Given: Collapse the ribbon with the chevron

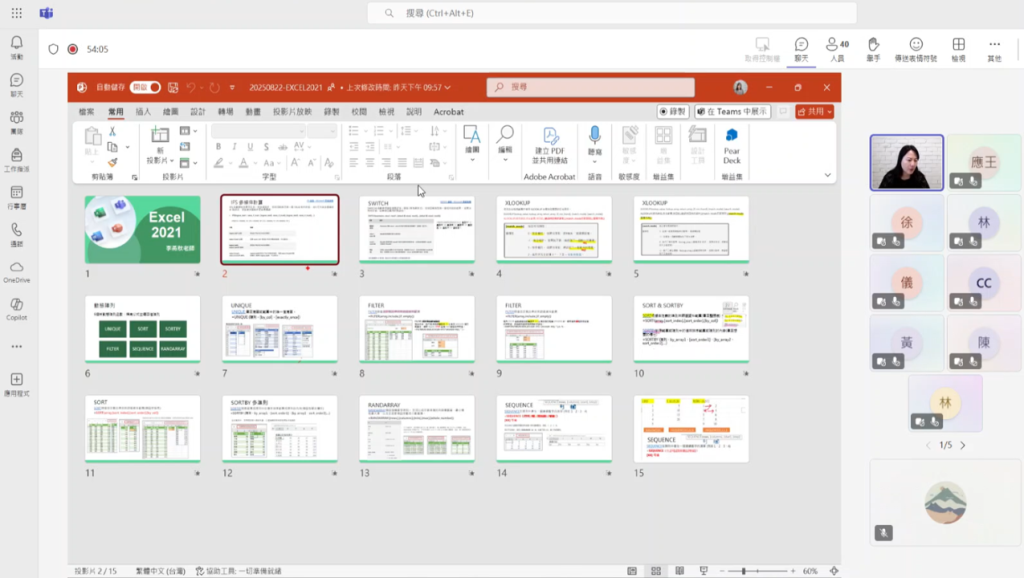Looking at the screenshot, I should click(827, 175).
